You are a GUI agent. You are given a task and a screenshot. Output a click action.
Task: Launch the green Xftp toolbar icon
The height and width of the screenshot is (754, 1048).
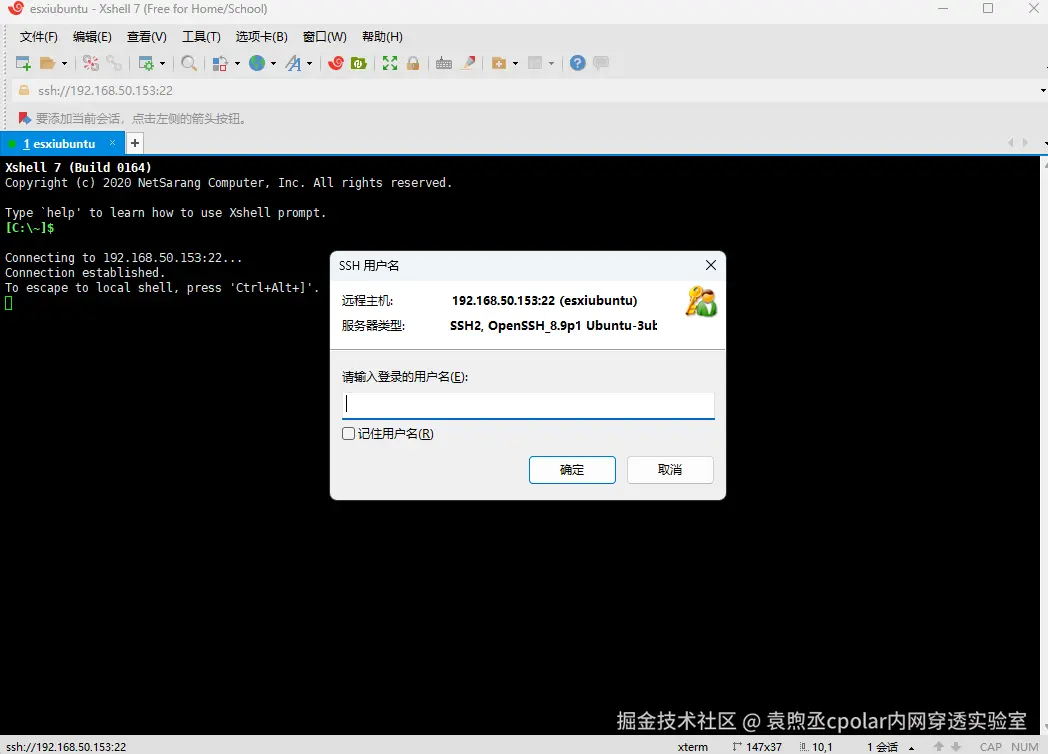pos(359,63)
